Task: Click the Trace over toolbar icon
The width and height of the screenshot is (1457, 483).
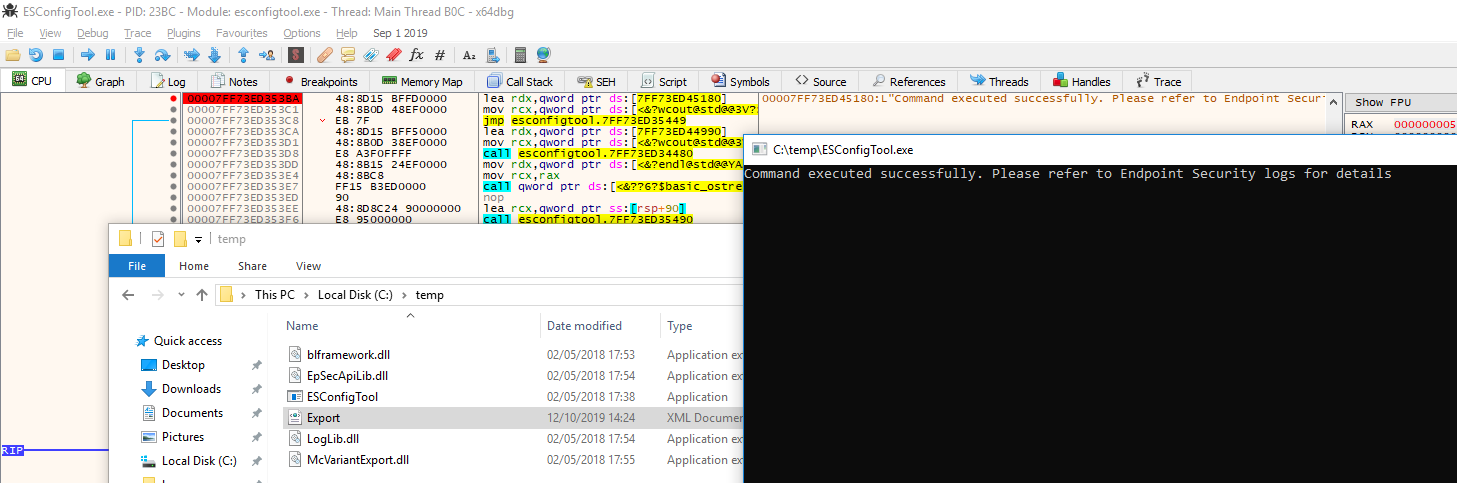Action: tap(214, 55)
